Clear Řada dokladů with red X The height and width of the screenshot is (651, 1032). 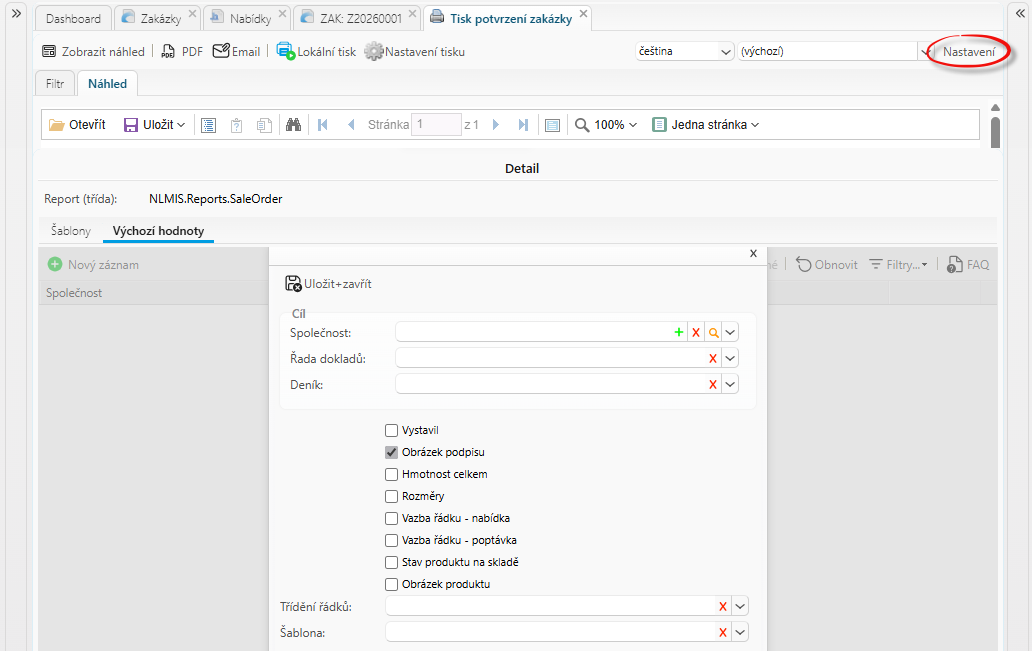point(713,359)
